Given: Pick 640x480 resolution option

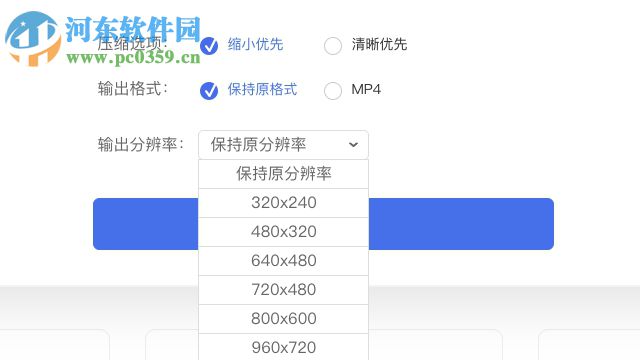Looking at the screenshot, I should (283, 261).
